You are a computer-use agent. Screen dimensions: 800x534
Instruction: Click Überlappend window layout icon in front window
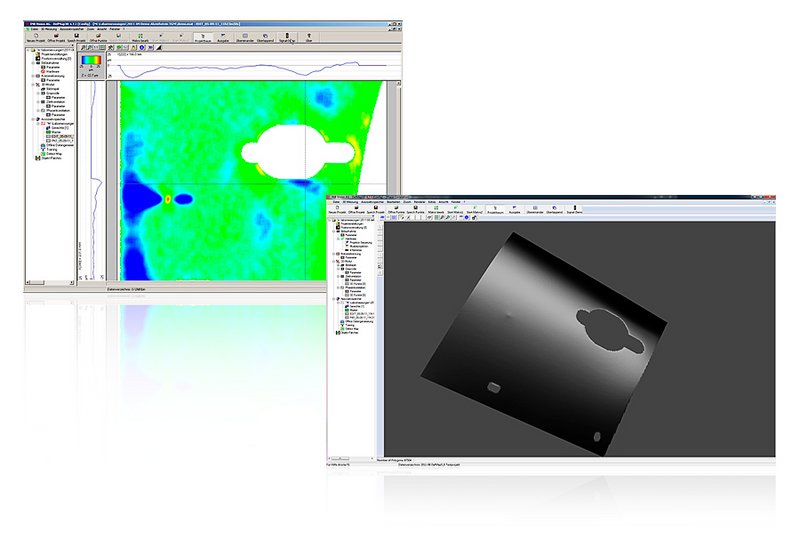(555, 208)
